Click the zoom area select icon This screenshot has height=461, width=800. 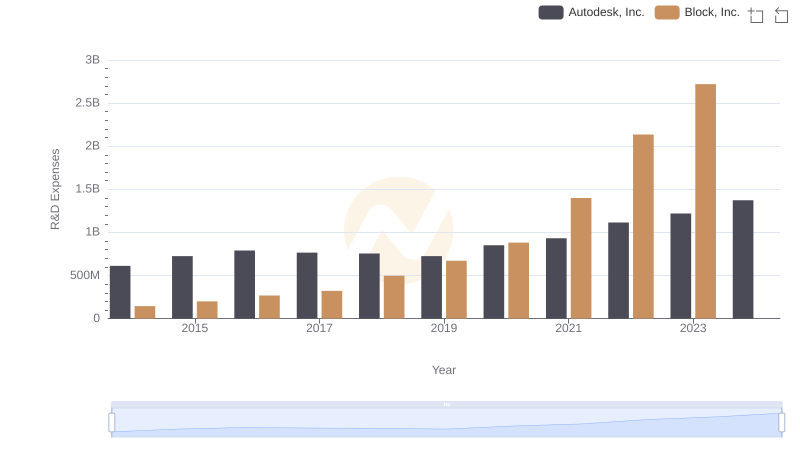[x=756, y=15]
